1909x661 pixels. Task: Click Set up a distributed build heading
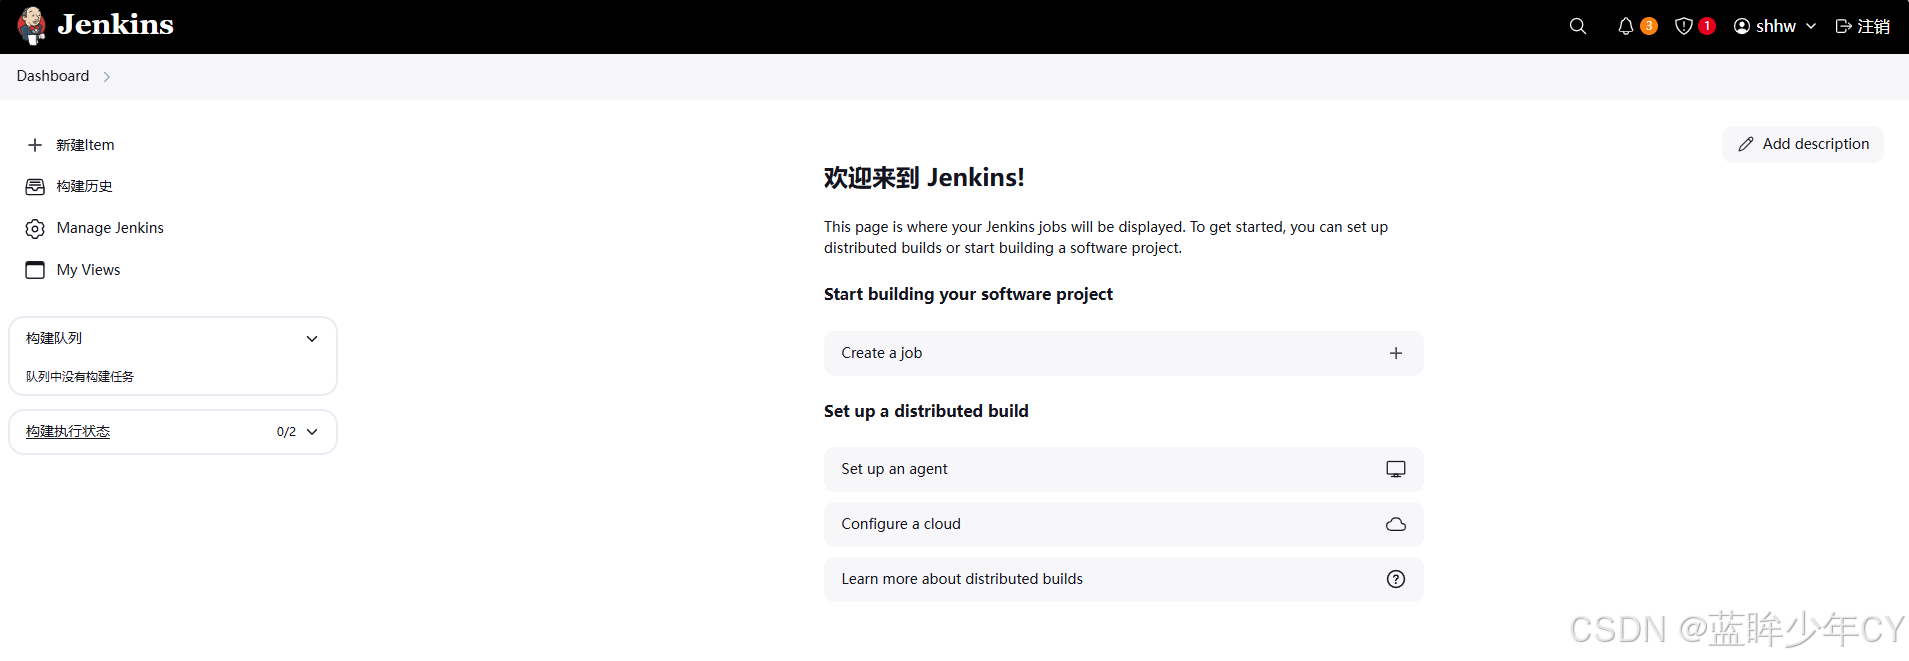tap(926, 411)
